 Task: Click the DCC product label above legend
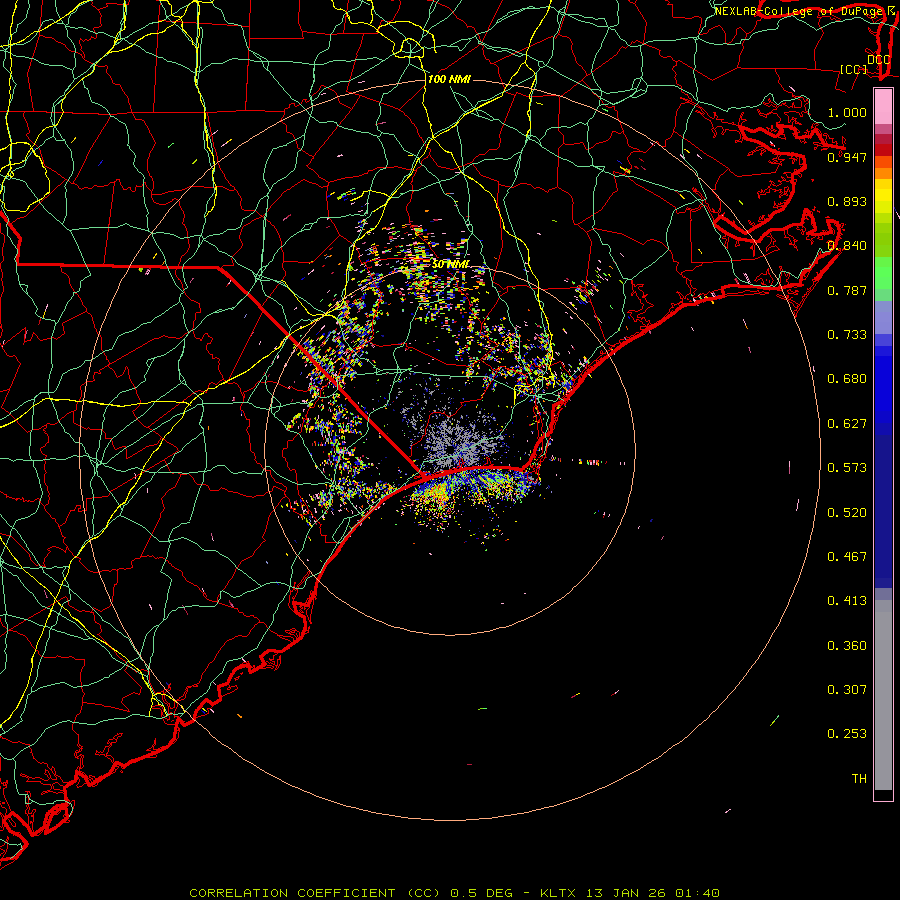point(878,59)
